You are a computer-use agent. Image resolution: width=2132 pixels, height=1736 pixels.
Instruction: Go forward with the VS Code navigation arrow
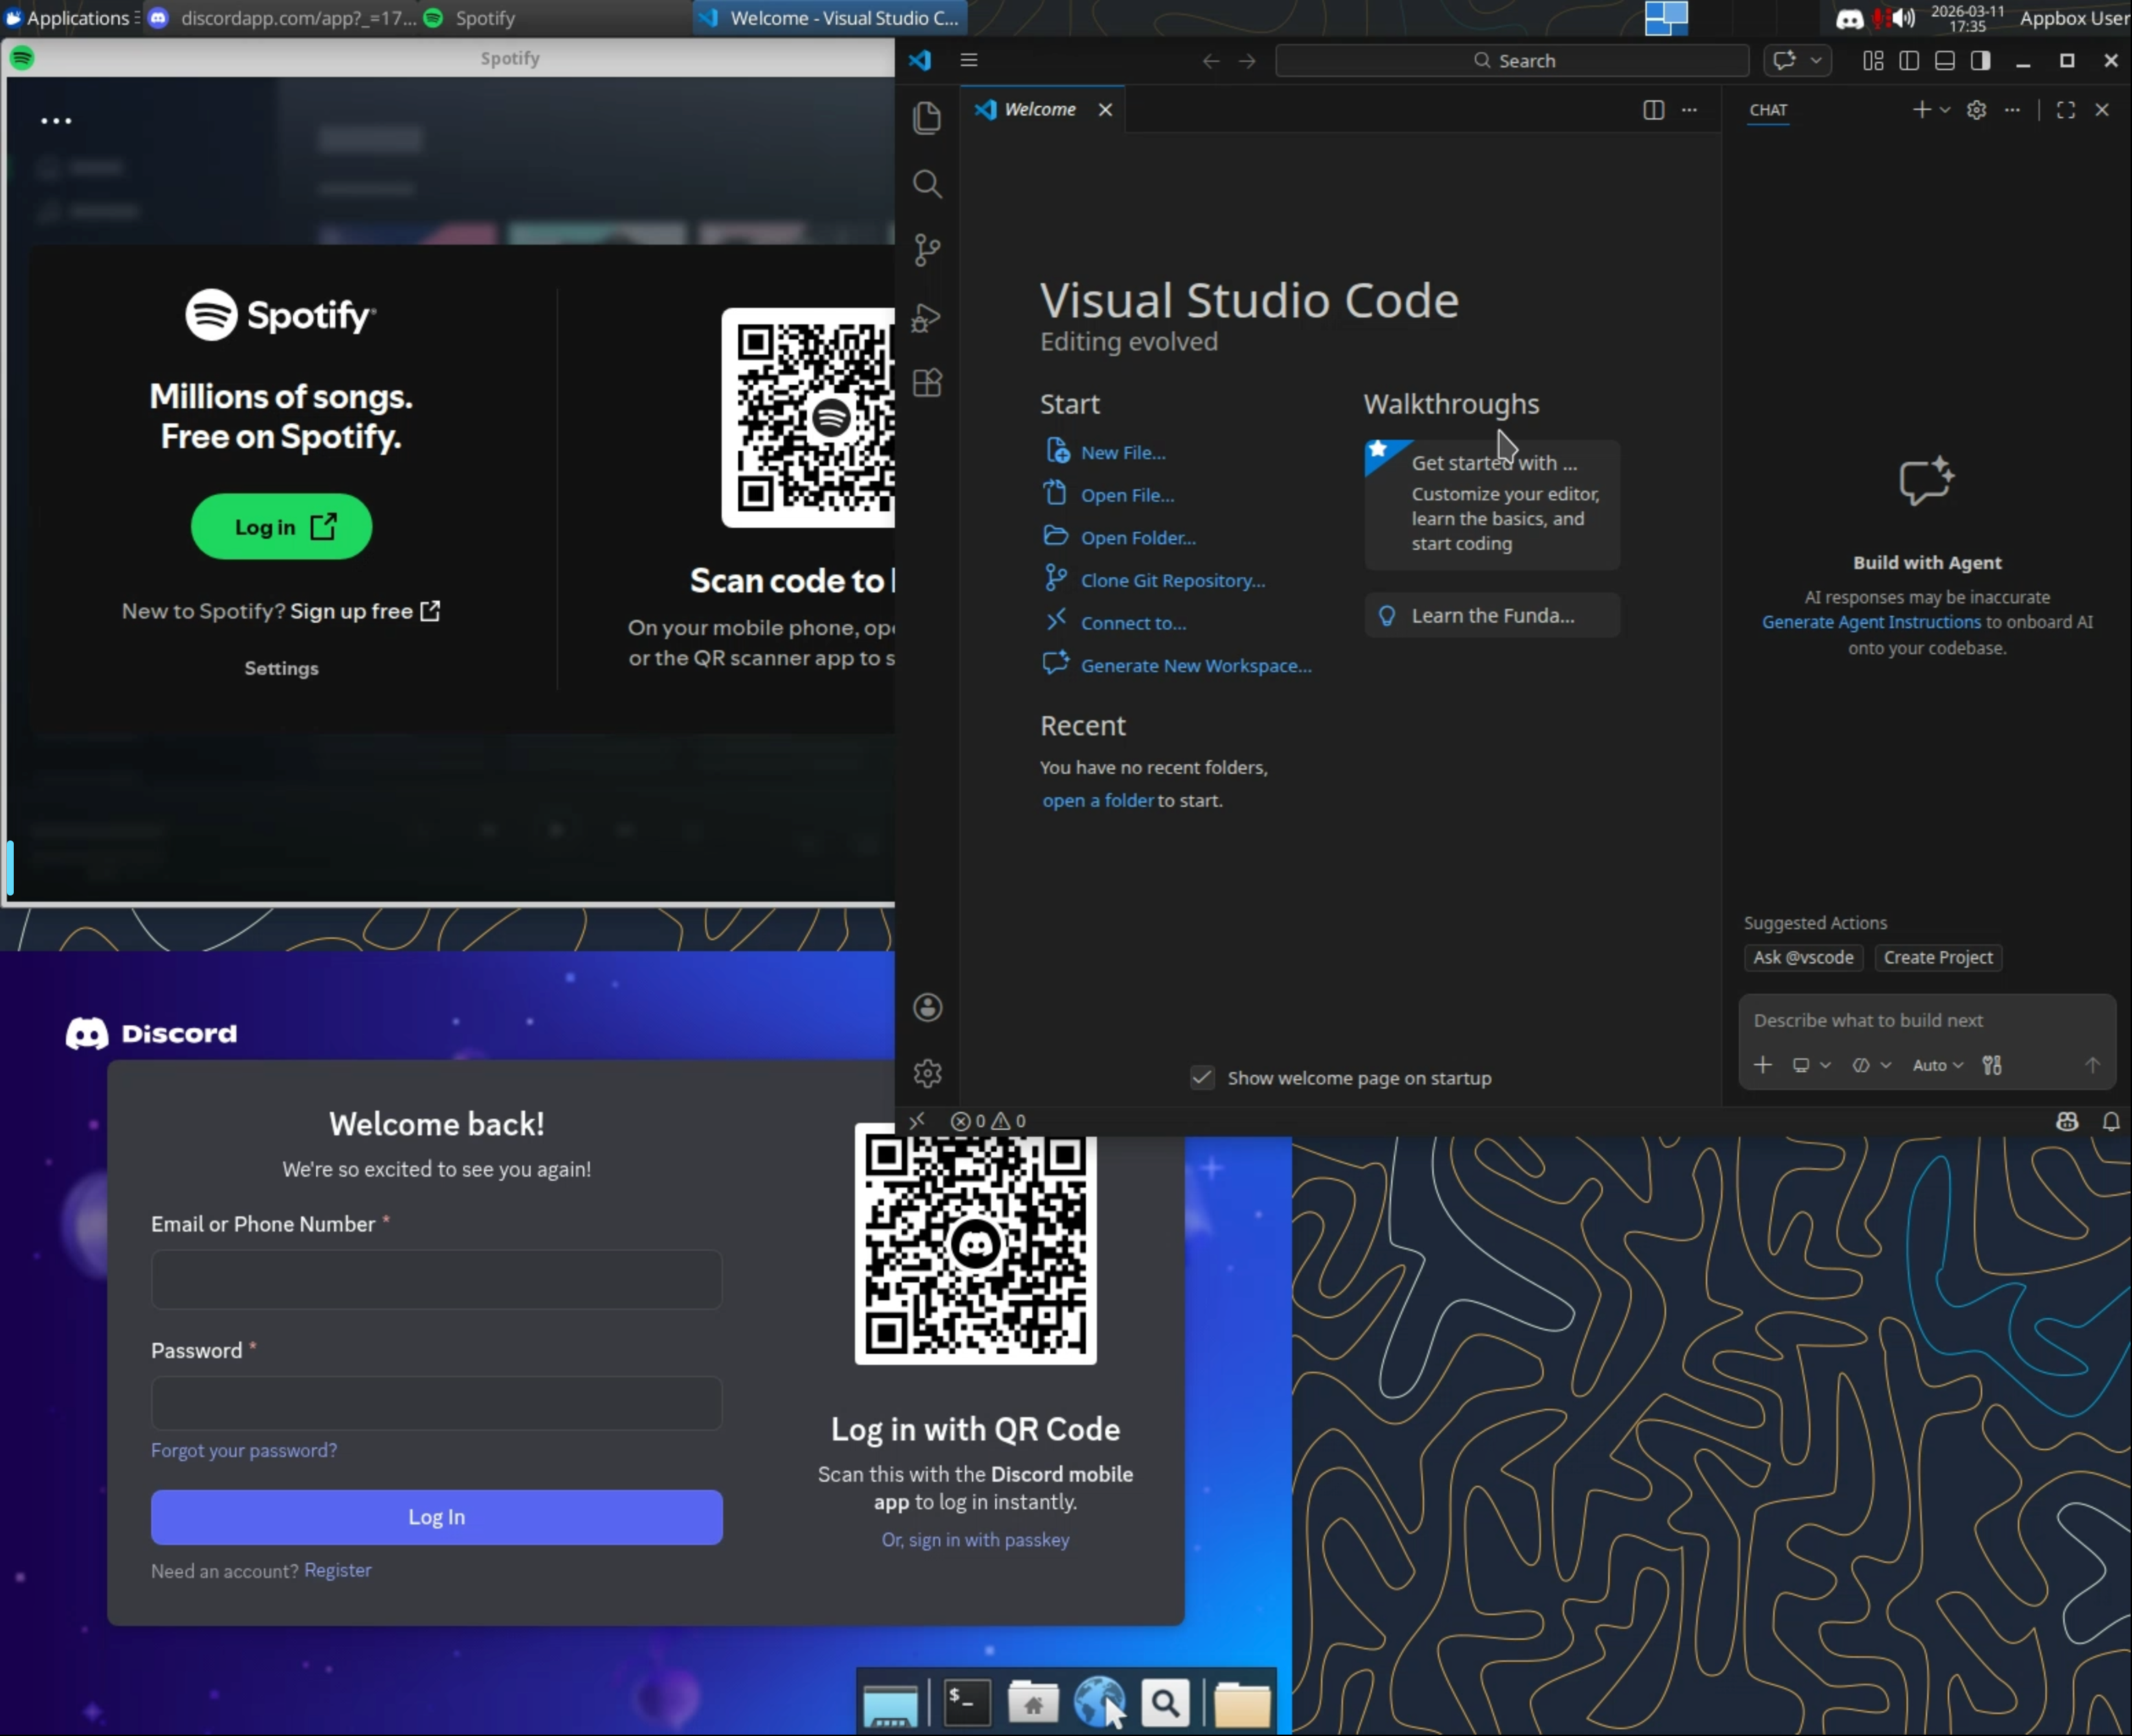pos(1247,61)
